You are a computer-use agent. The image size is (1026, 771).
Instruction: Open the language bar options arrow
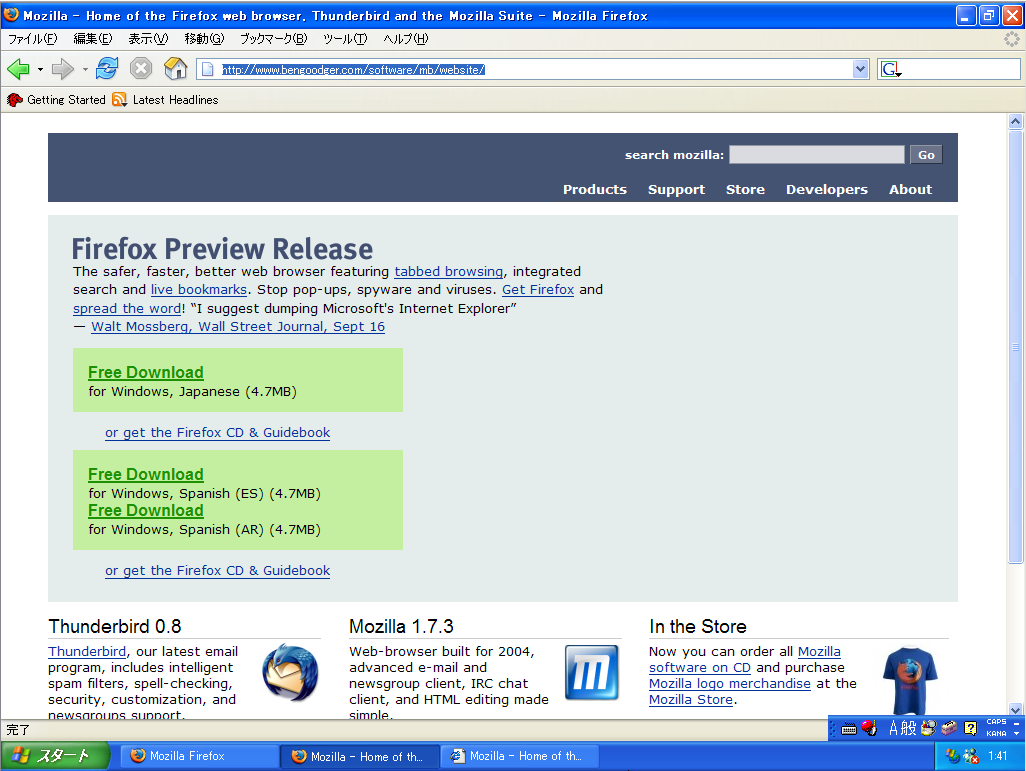point(1016,734)
